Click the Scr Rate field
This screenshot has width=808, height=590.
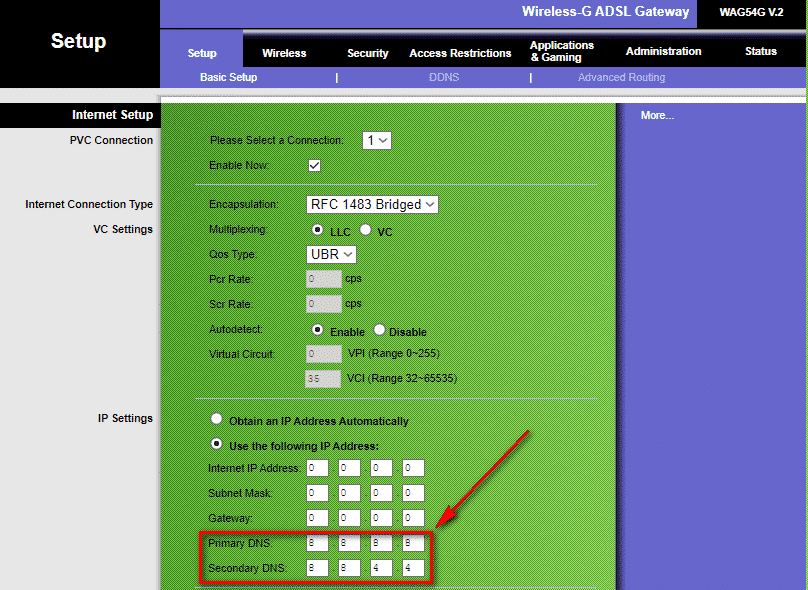click(x=324, y=304)
